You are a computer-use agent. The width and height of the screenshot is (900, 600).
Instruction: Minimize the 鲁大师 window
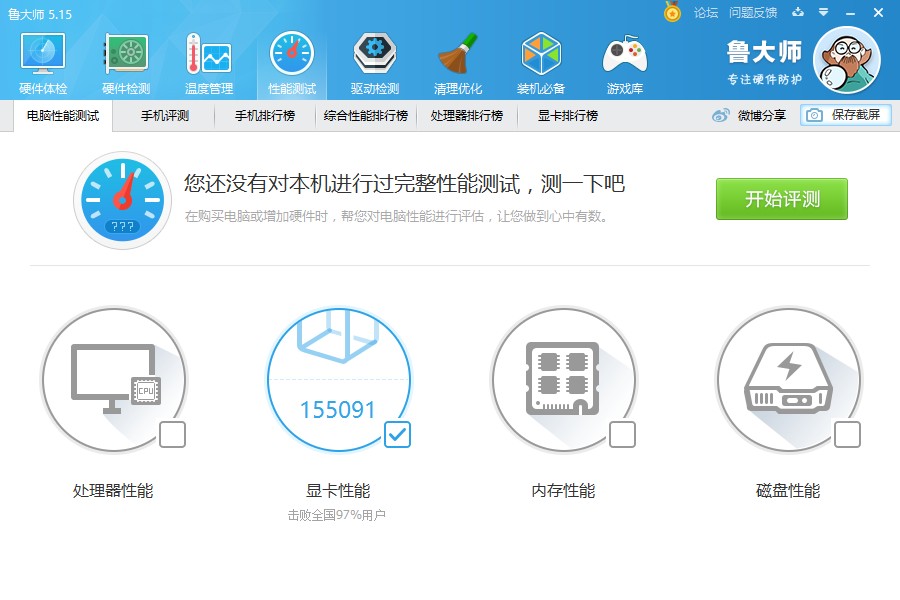[x=851, y=13]
